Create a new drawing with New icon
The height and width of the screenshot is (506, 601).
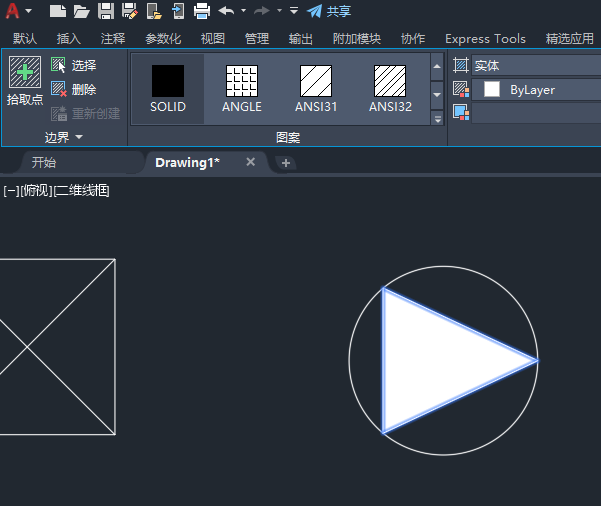(x=59, y=11)
